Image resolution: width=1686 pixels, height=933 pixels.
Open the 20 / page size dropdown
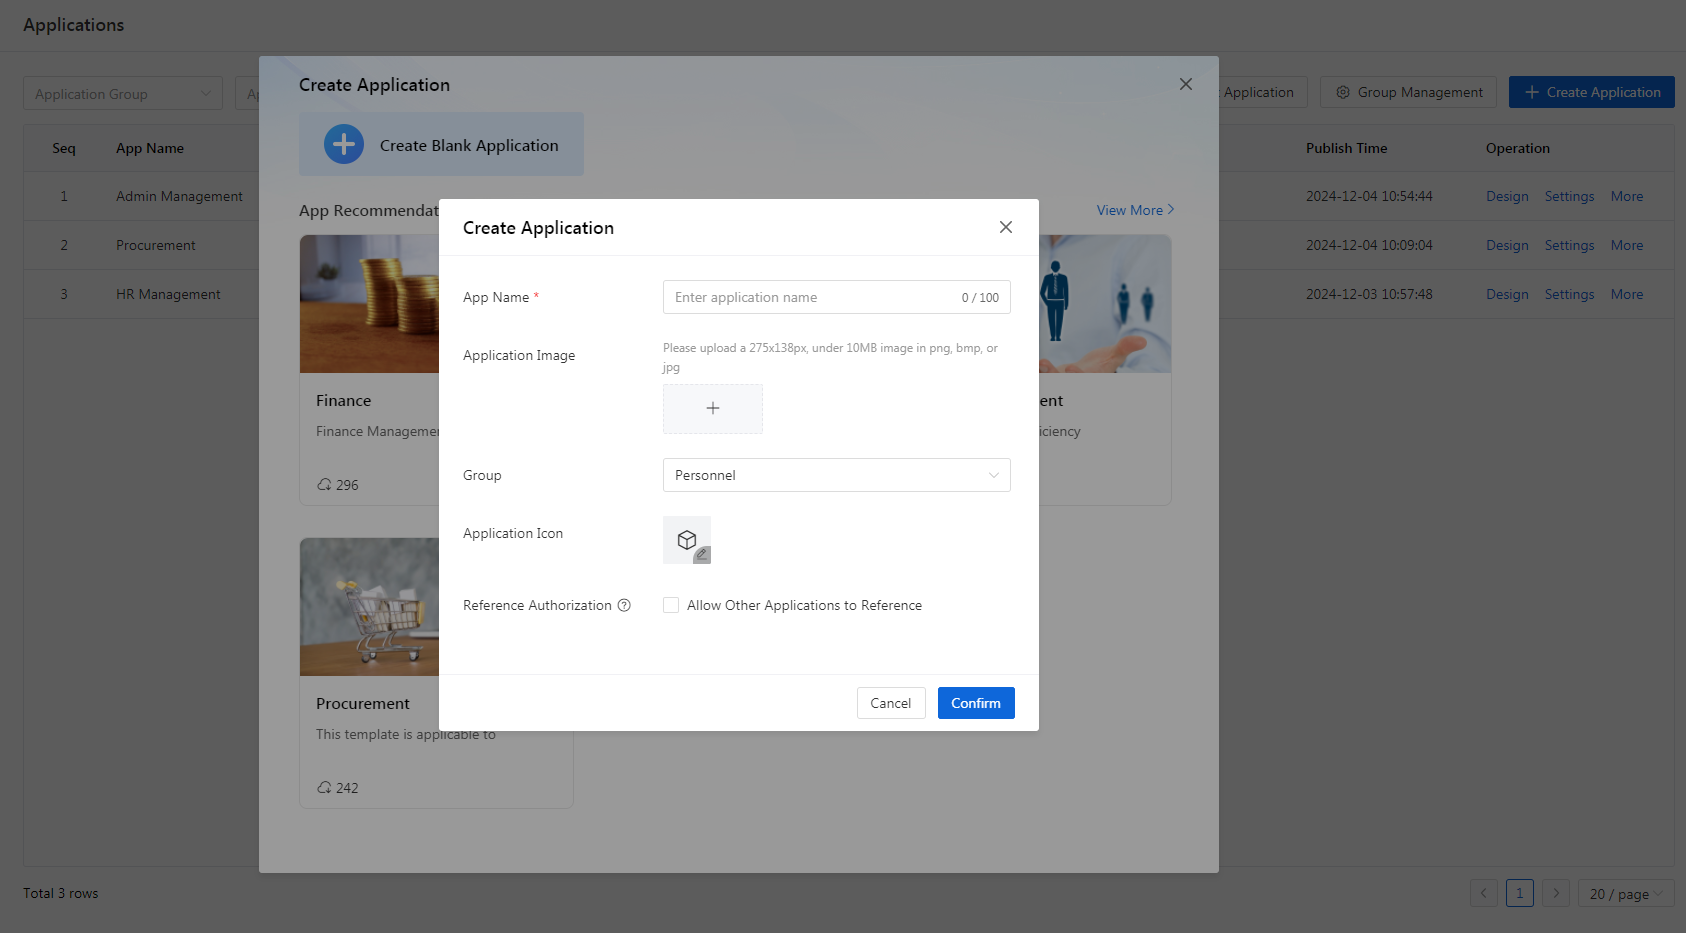1625,894
